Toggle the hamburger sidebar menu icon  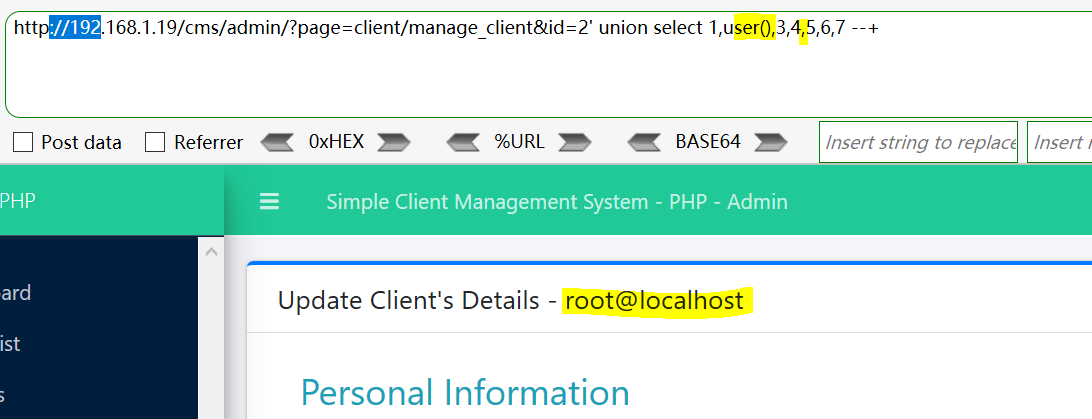[270, 203]
